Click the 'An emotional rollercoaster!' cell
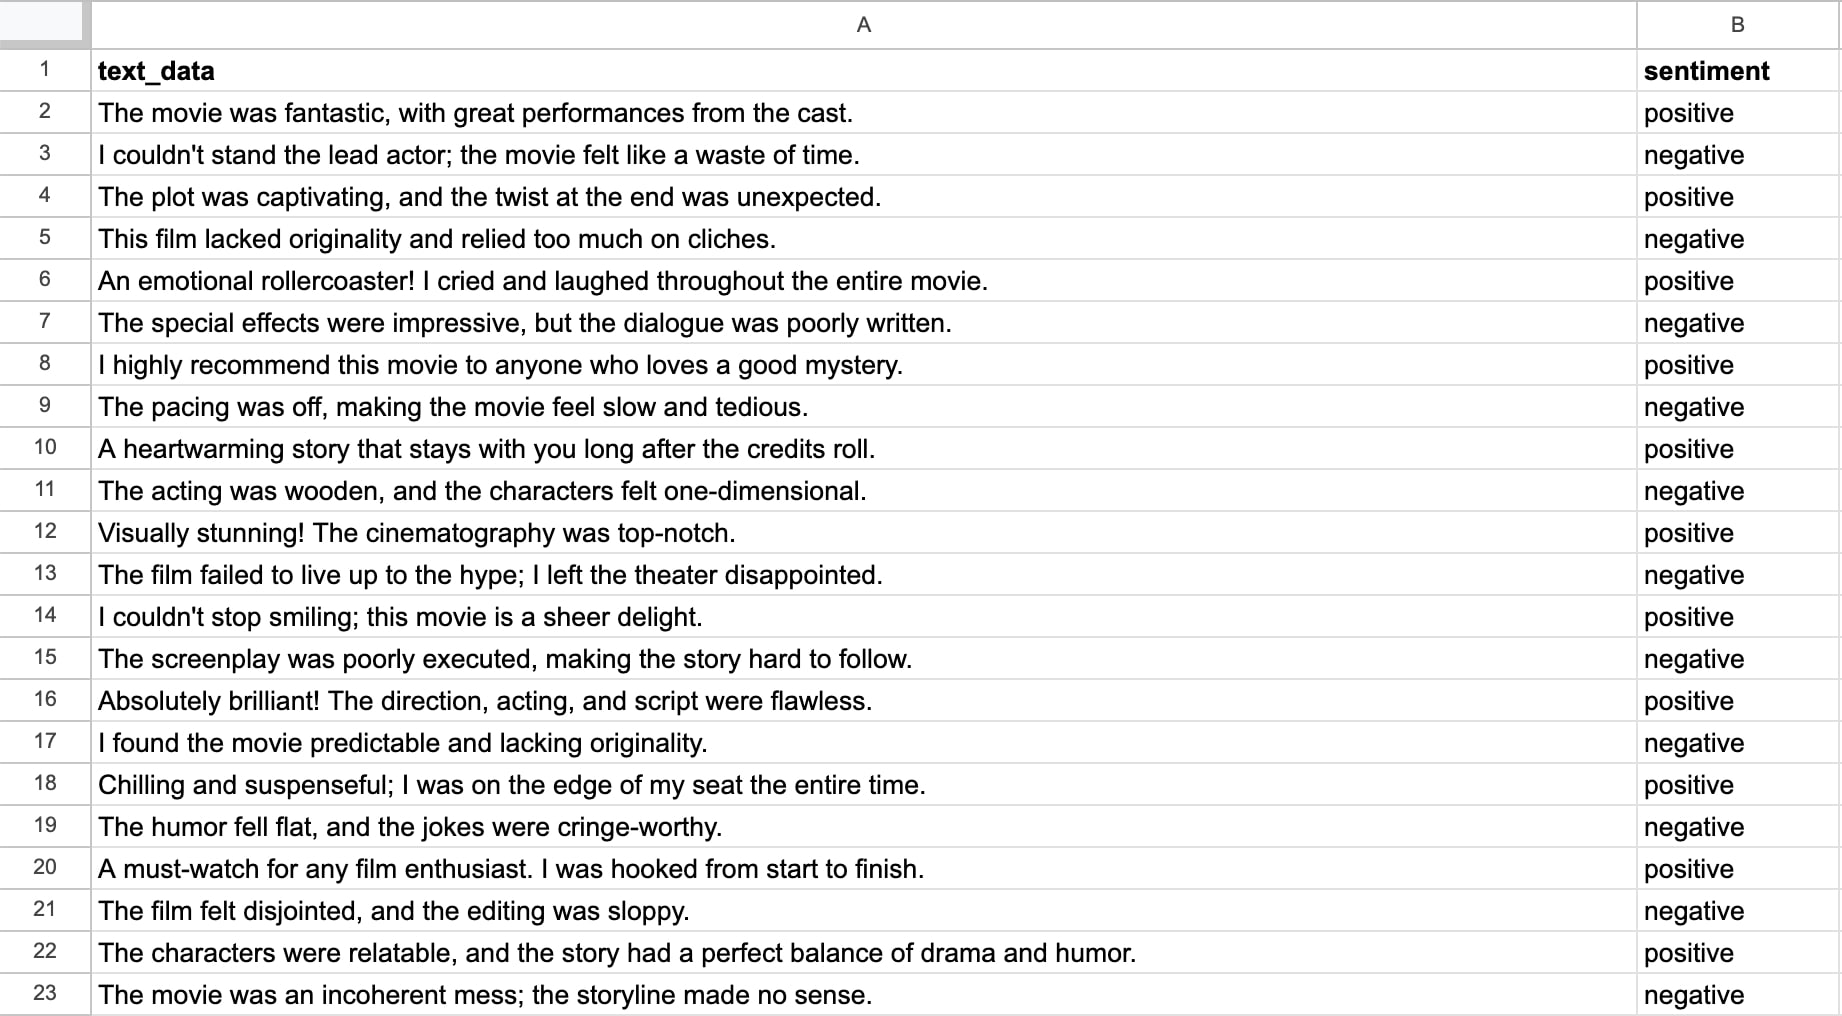1842x1016 pixels. click(864, 281)
